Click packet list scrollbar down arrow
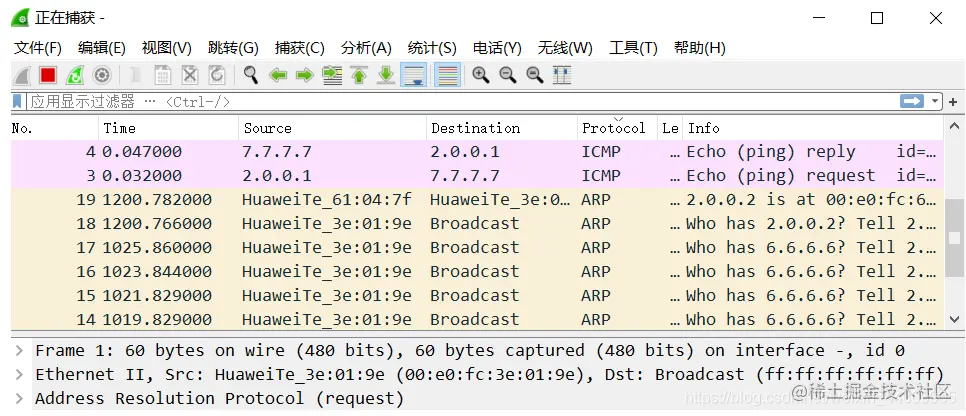 (954, 319)
